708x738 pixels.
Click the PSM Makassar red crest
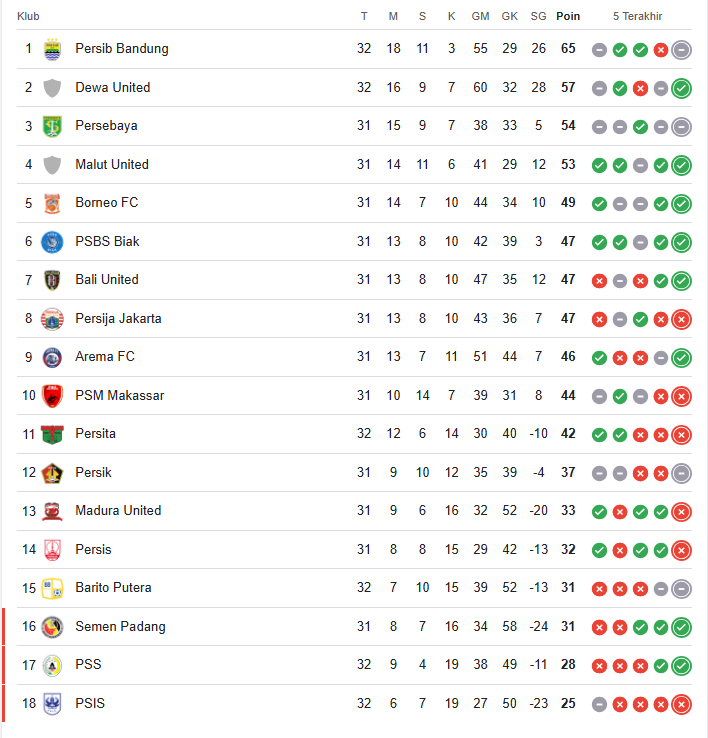click(x=52, y=396)
